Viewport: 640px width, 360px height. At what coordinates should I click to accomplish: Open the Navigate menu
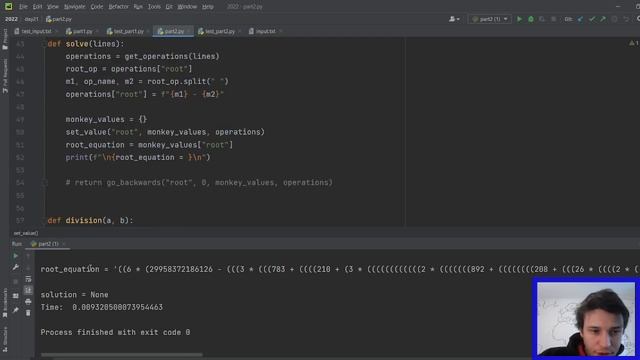(x=74, y=7)
